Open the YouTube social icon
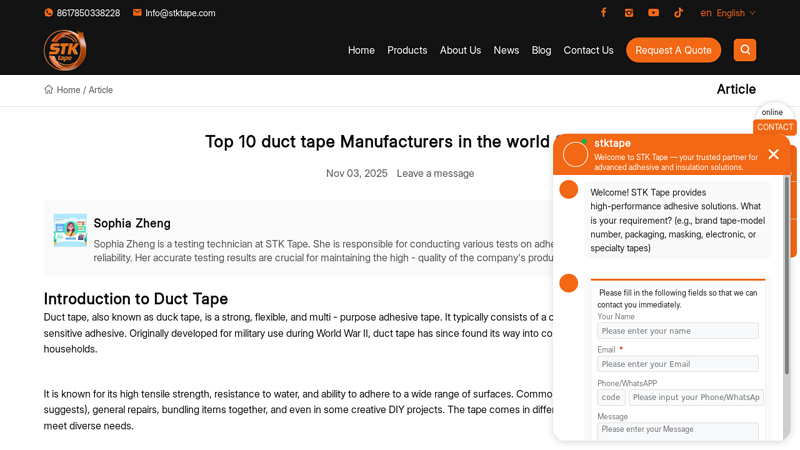Viewport: 800px width, 450px height. pyautogui.click(x=654, y=13)
